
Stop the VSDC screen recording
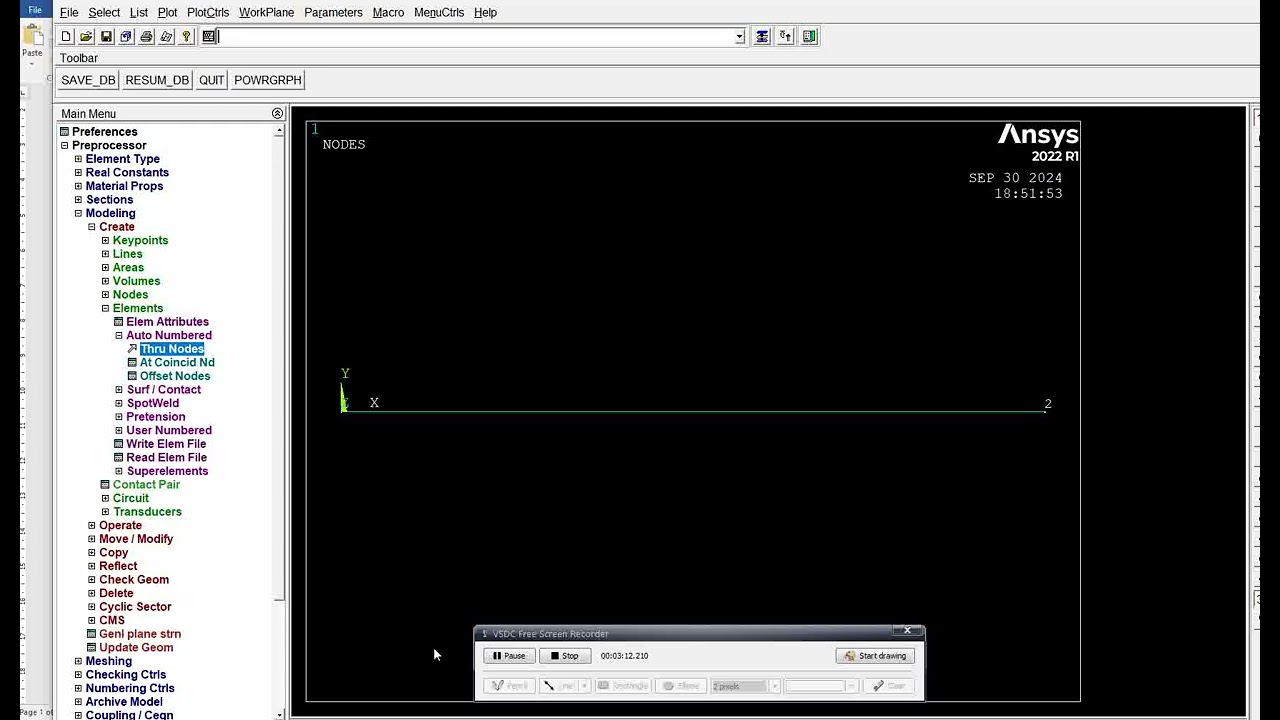(x=564, y=656)
